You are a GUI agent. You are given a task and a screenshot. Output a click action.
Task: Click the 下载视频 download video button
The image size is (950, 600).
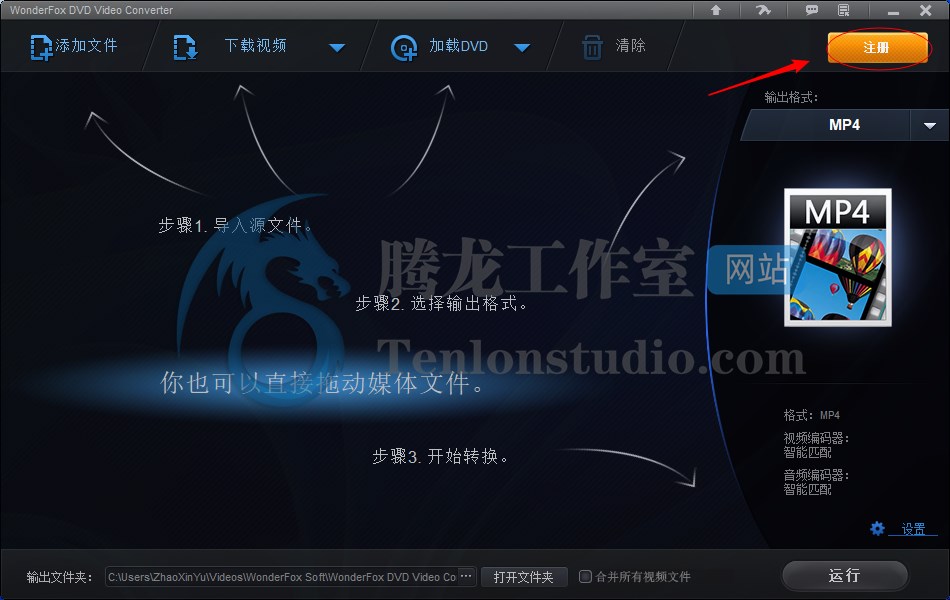(x=229, y=46)
